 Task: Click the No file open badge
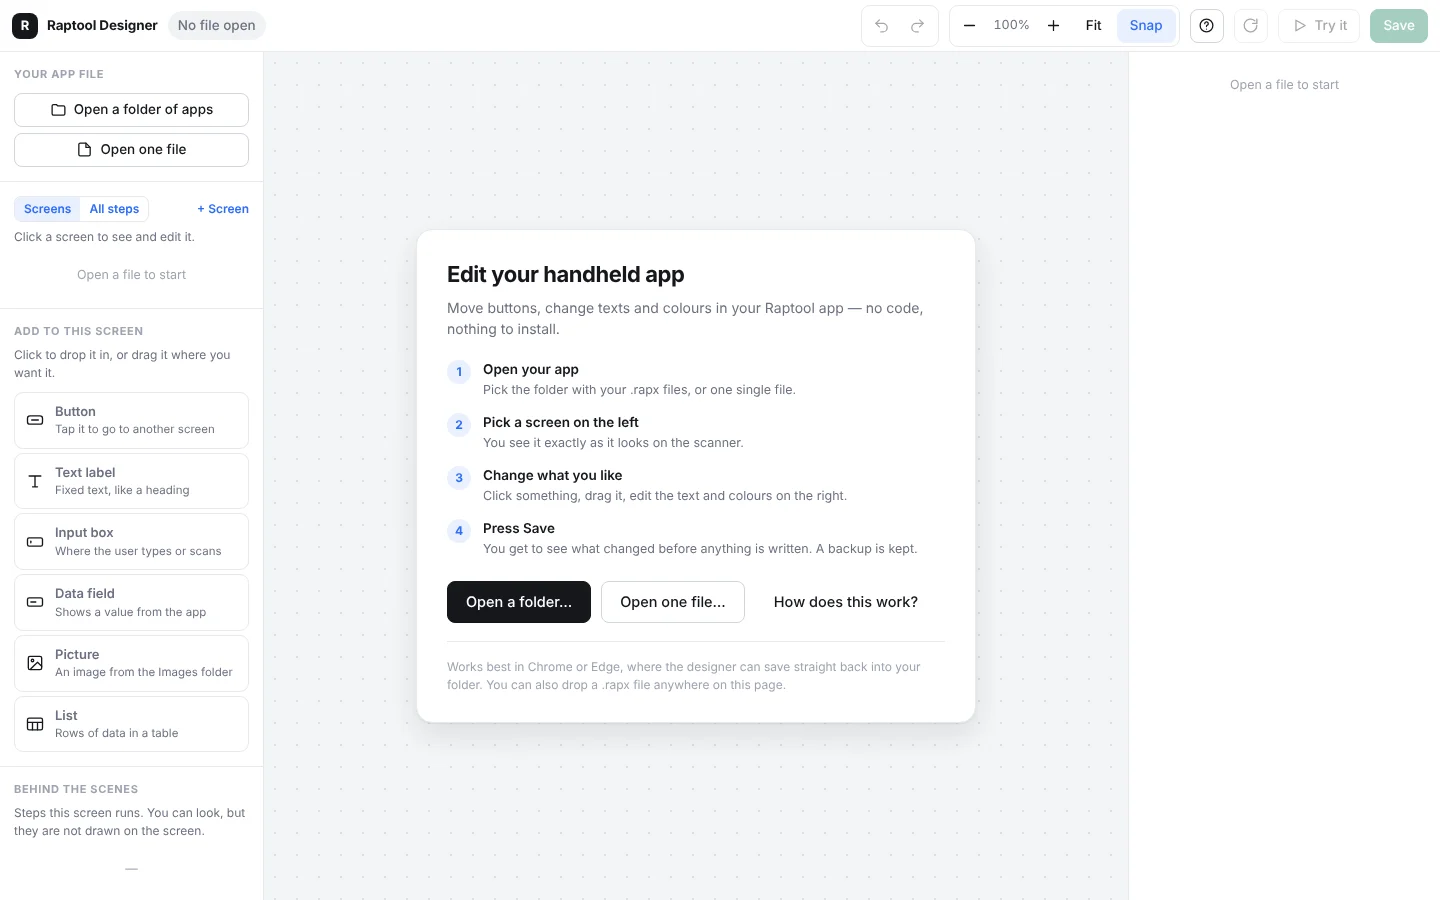point(217,26)
